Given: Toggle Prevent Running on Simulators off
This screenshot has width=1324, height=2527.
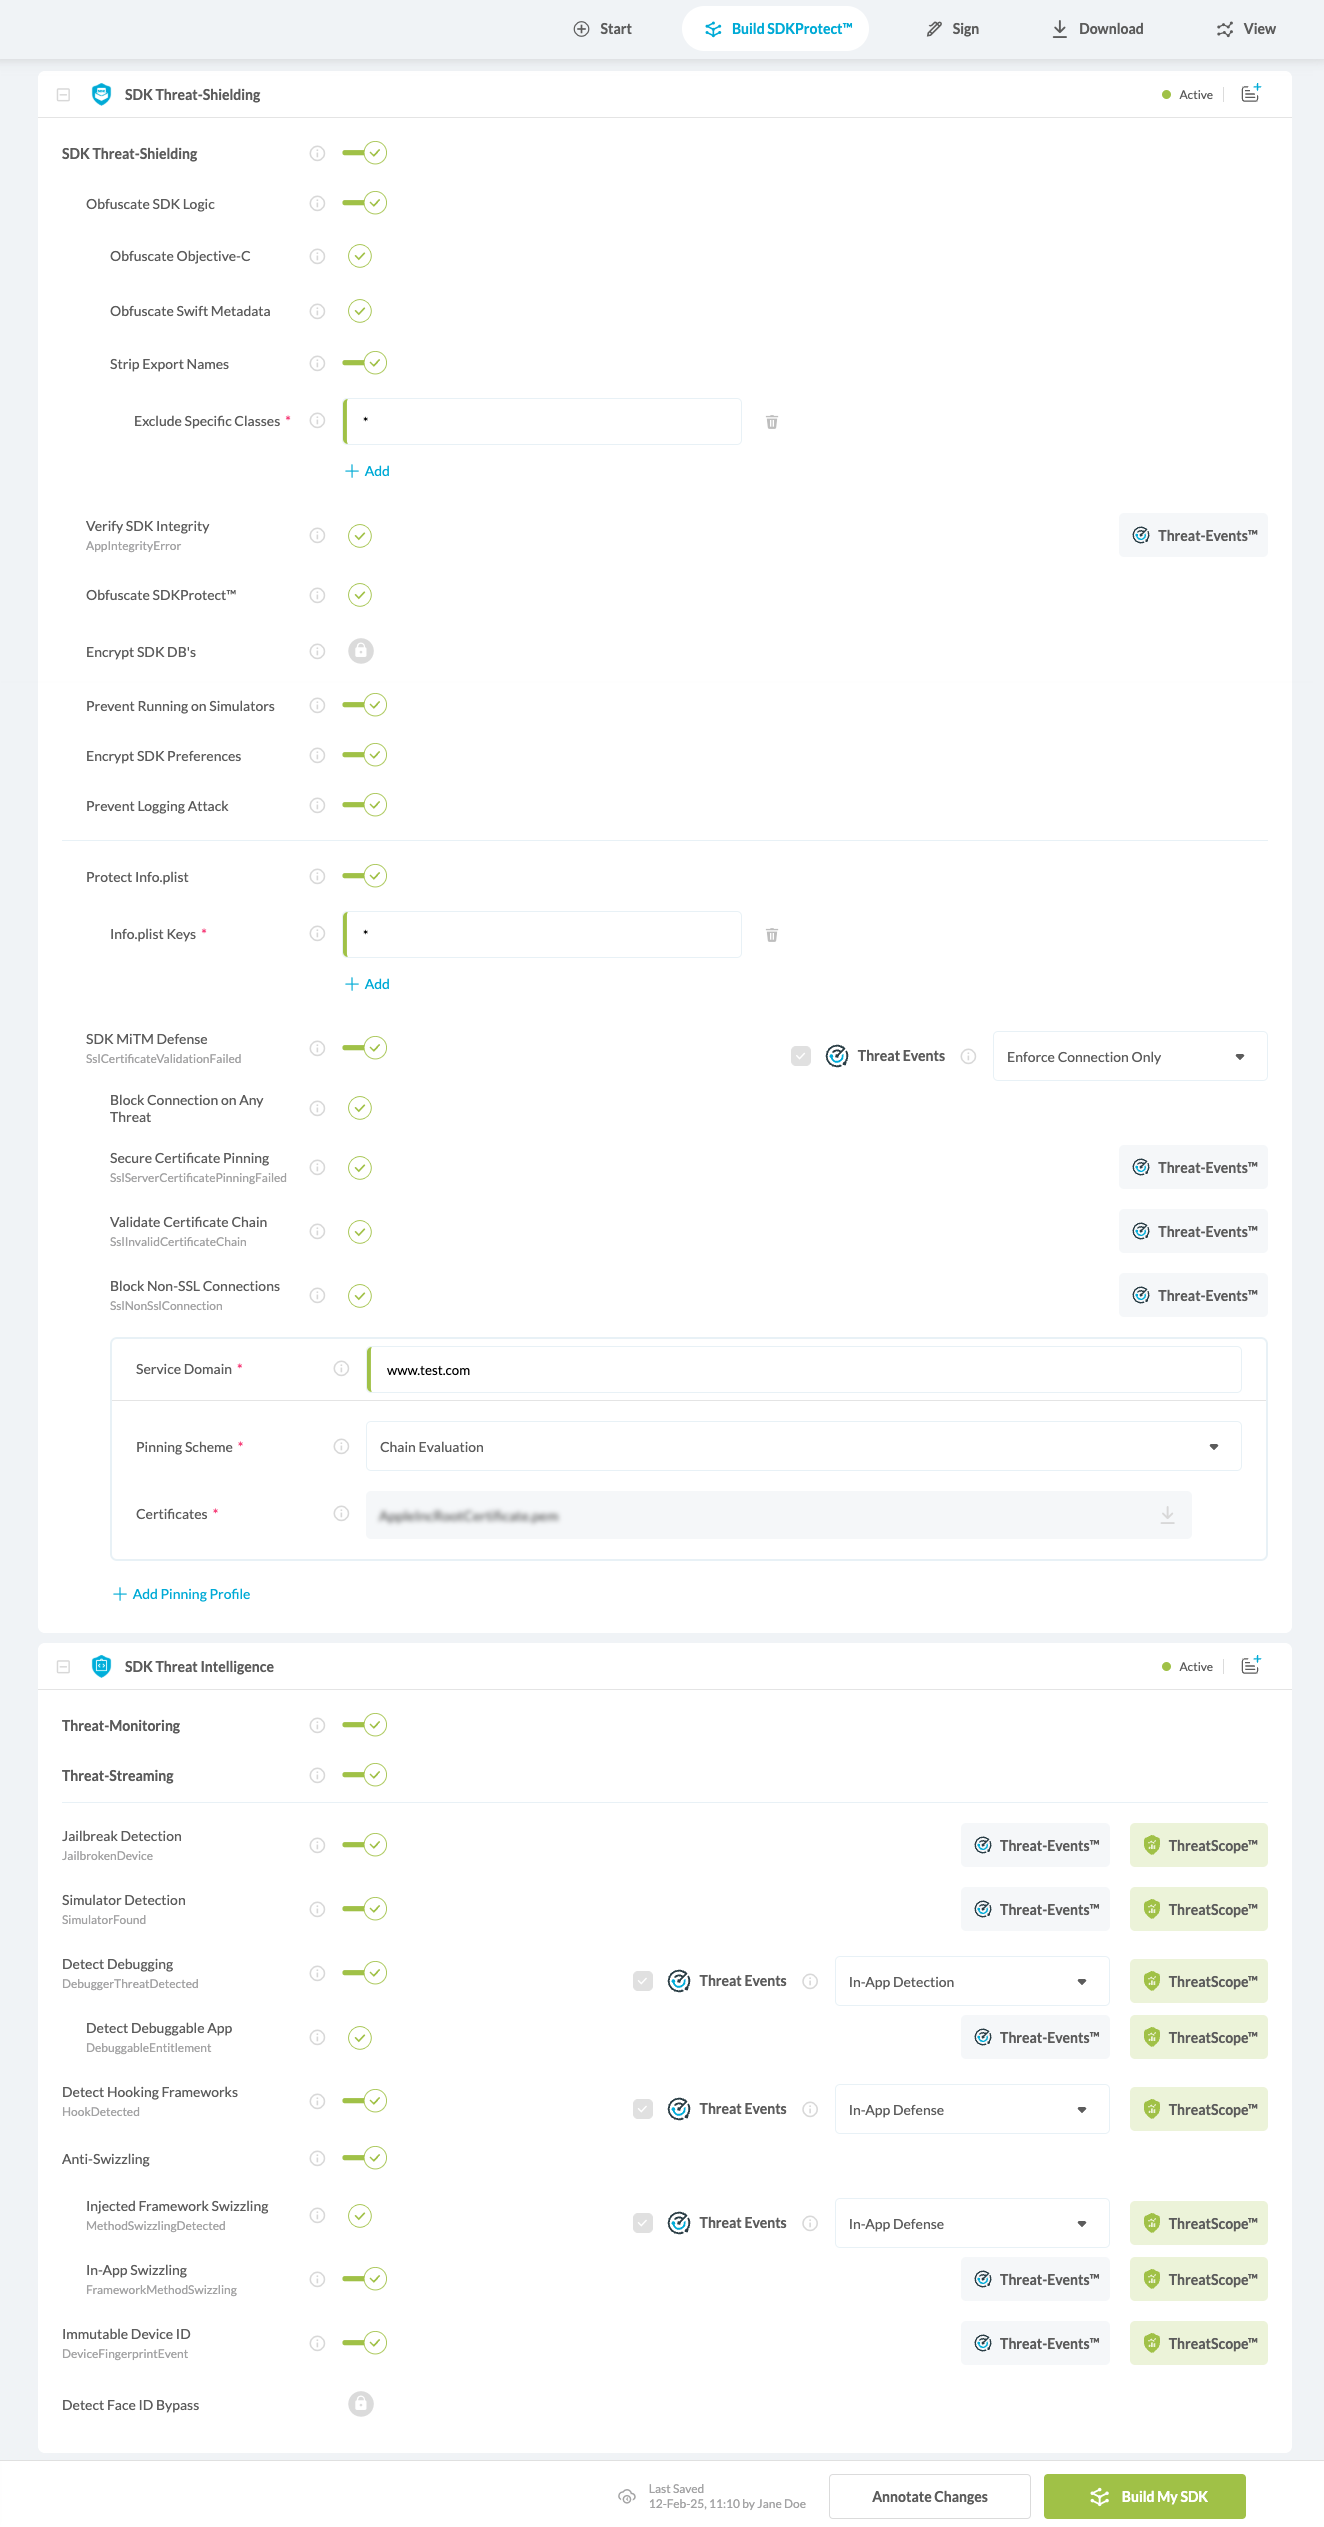Looking at the screenshot, I should point(364,705).
